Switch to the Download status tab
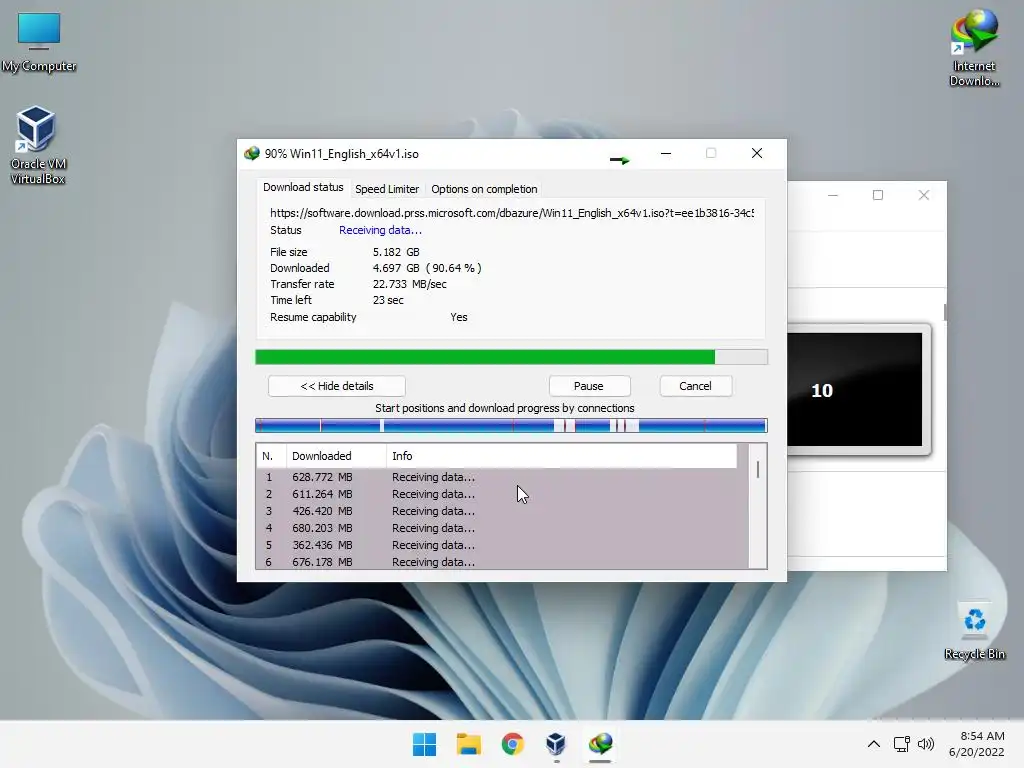Screen dimensions: 1024x768 click(303, 187)
